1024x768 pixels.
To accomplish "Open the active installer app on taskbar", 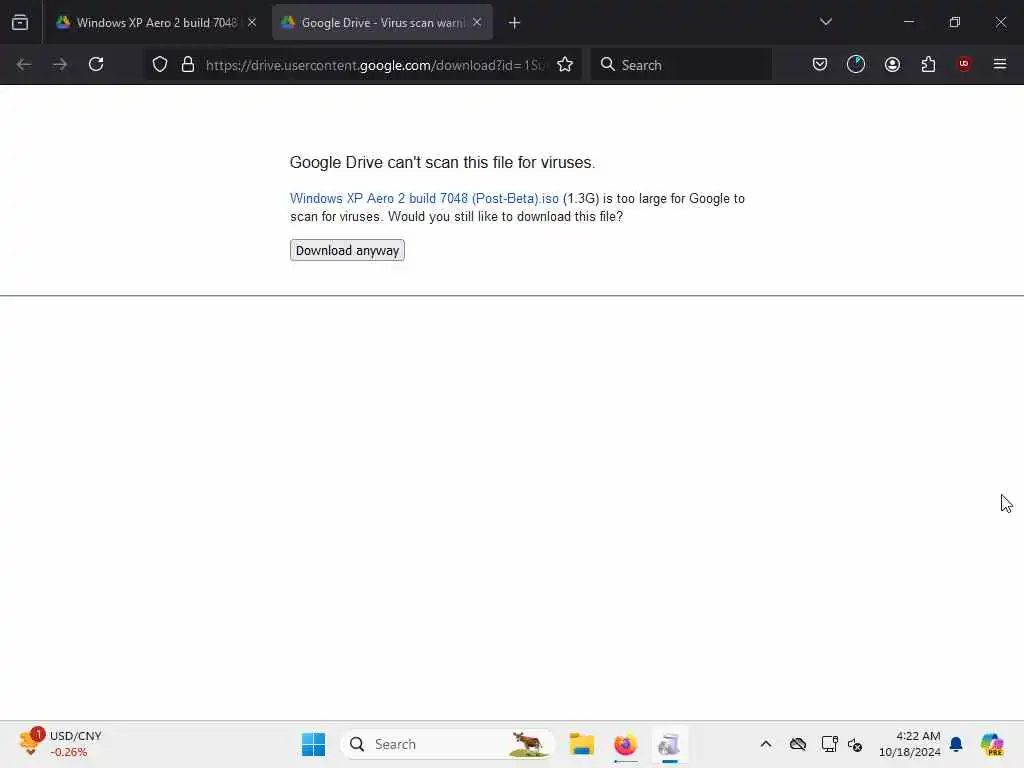I will (669, 744).
